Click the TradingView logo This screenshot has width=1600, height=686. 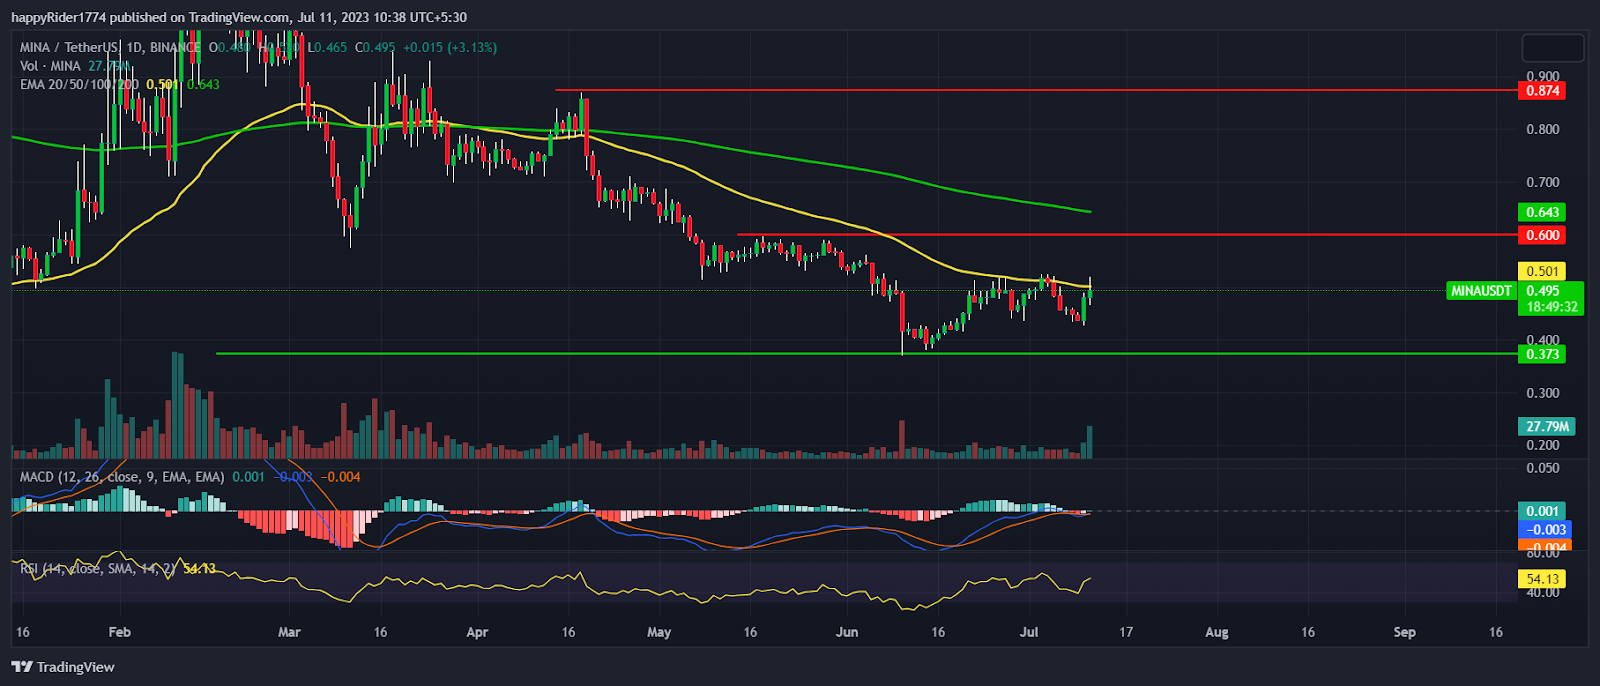point(63,667)
